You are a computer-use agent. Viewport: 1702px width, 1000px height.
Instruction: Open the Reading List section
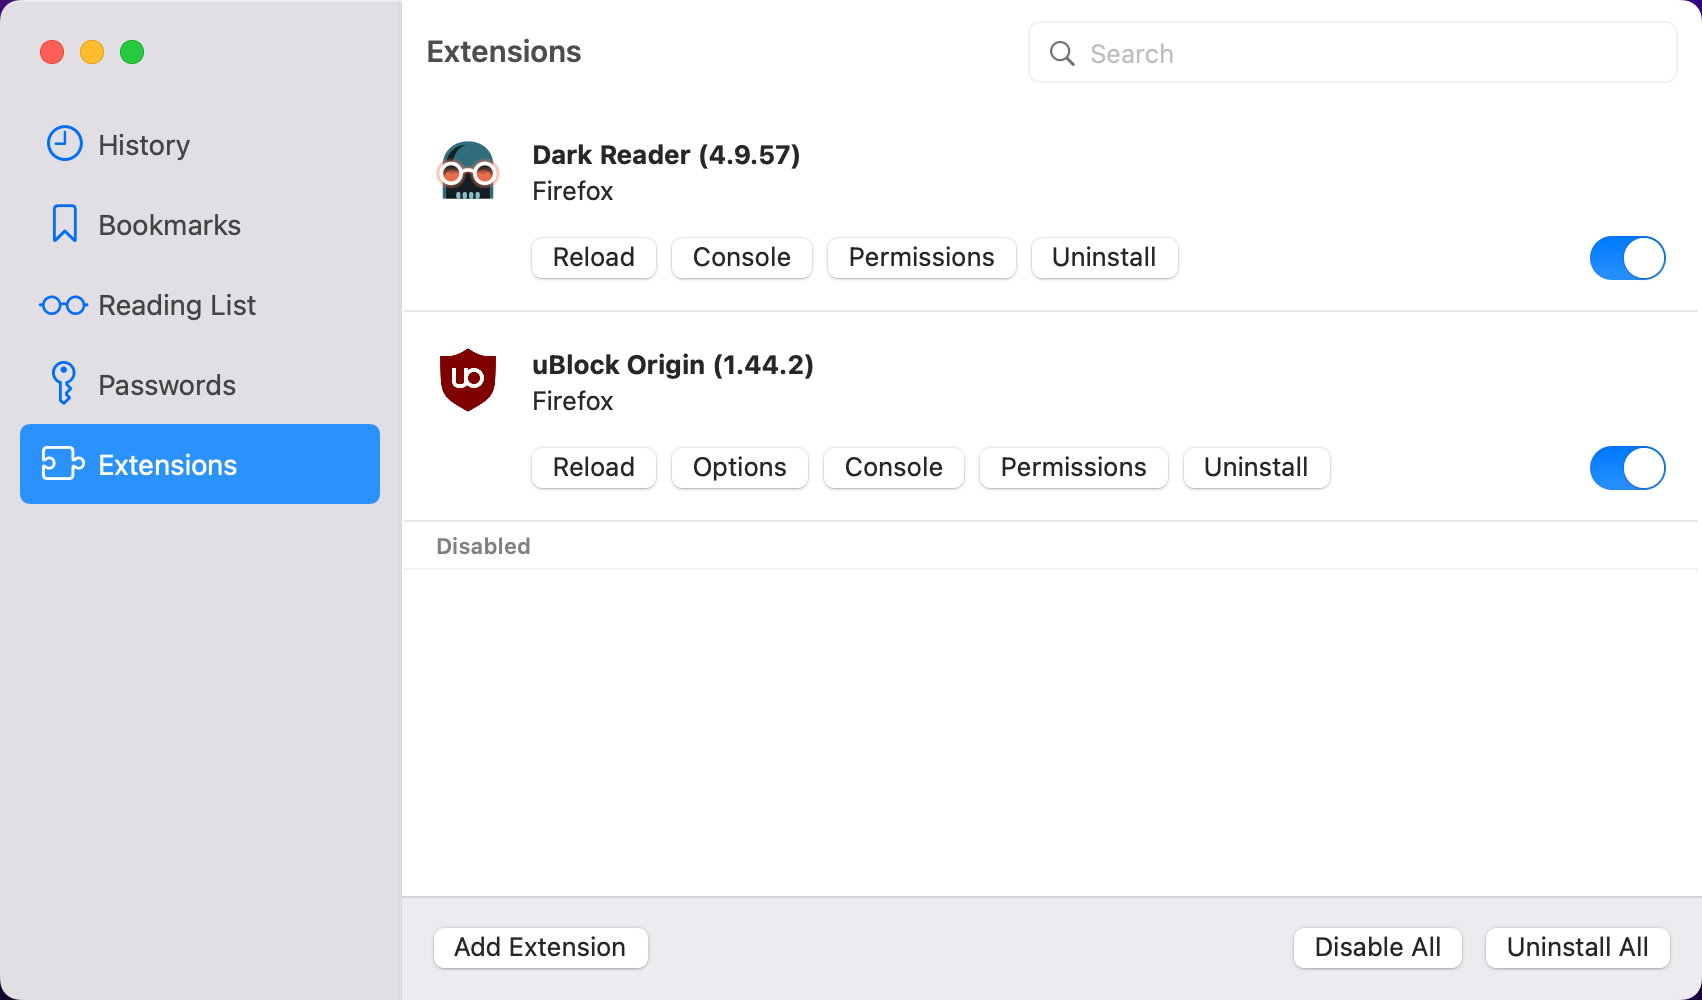[x=176, y=304]
